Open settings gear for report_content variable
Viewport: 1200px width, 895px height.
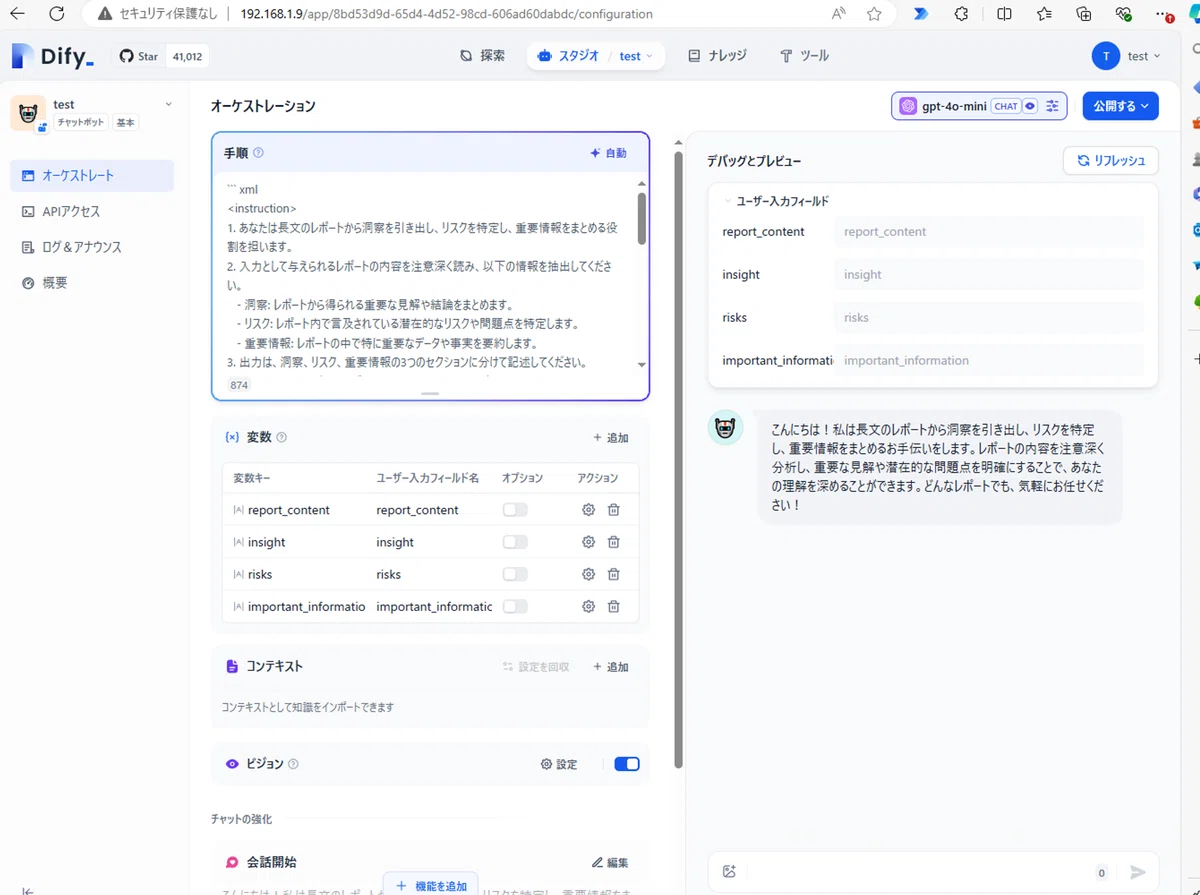(x=588, y=510)
